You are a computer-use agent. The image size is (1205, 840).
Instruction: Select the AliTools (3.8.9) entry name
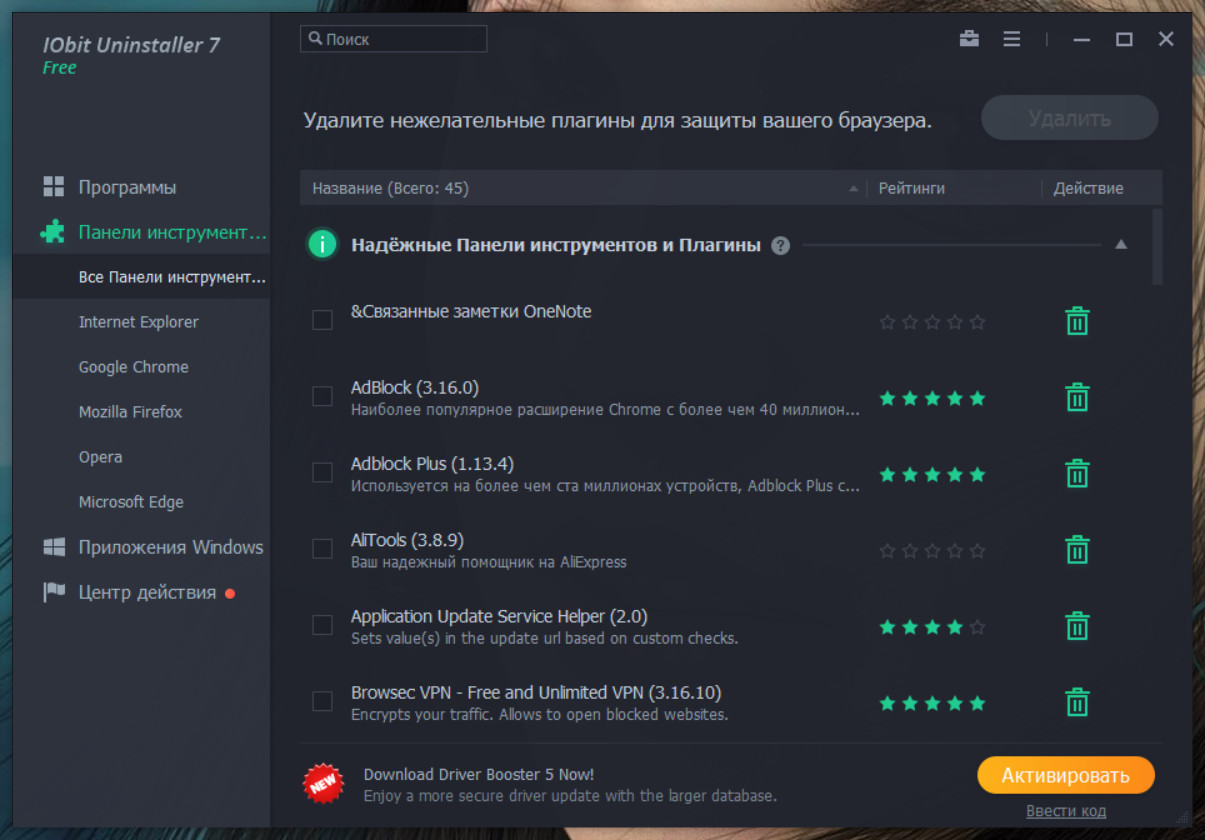(407, 540)
